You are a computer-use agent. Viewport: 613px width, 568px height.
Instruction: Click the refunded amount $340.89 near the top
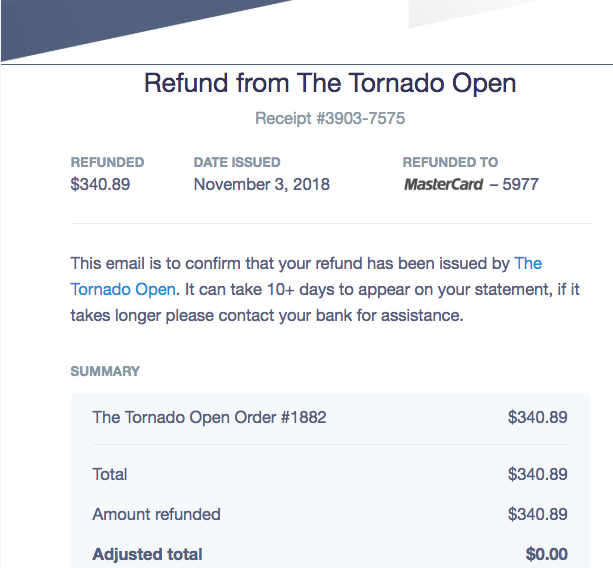[100, 185]
